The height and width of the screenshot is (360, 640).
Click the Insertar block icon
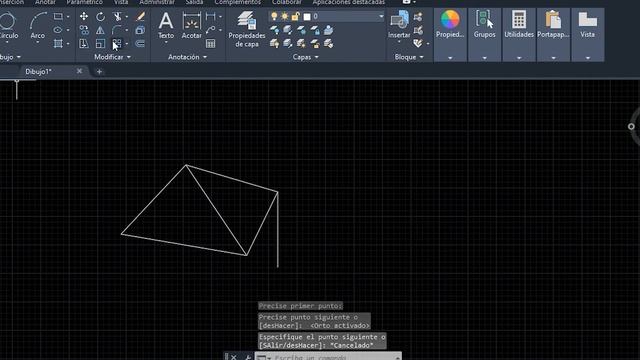399,24
